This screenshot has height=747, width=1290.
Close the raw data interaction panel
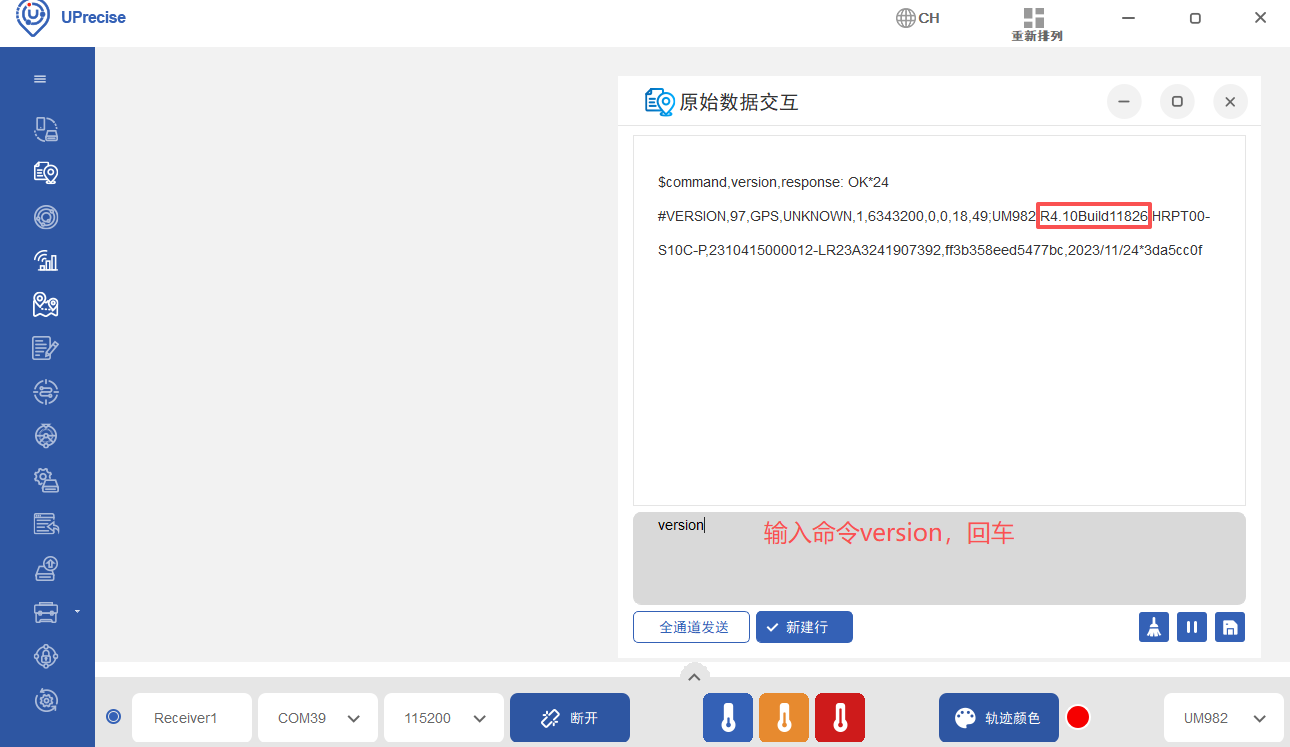(1230, 101)
